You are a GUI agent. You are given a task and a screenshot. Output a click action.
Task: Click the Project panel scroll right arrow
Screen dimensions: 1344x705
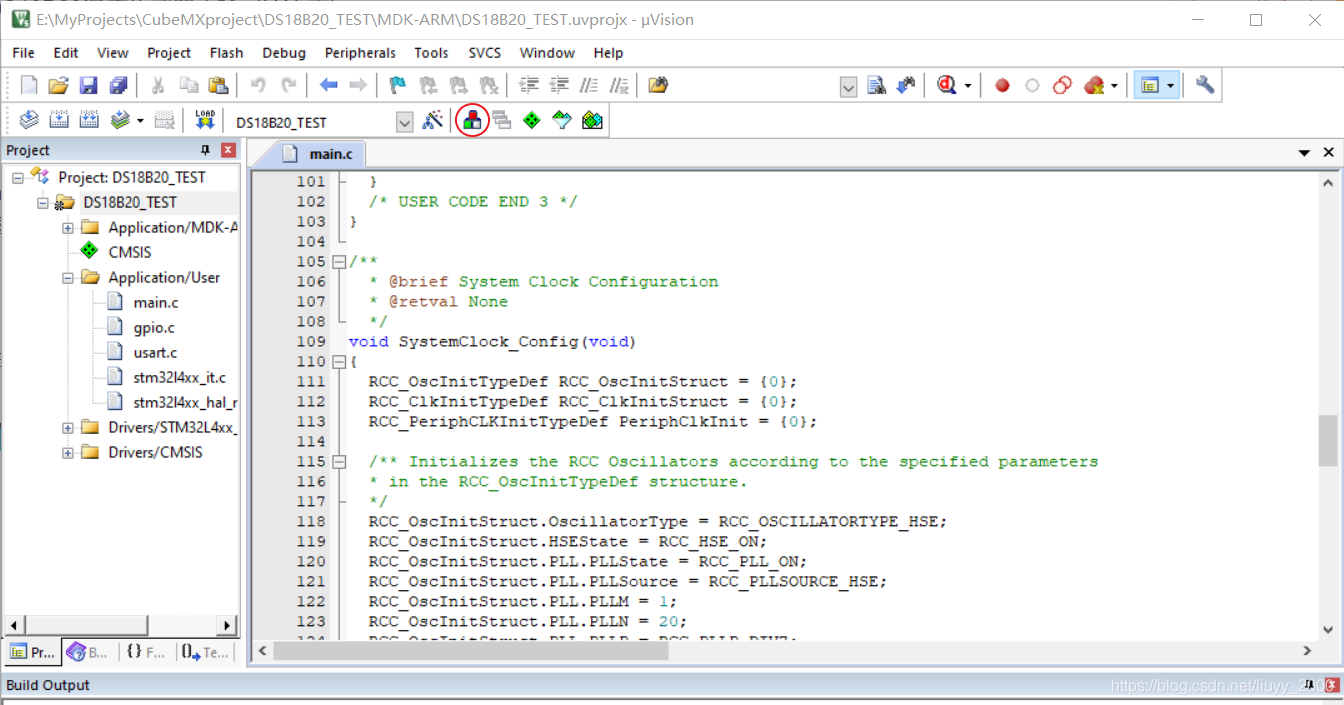click(x=227, y=625)
